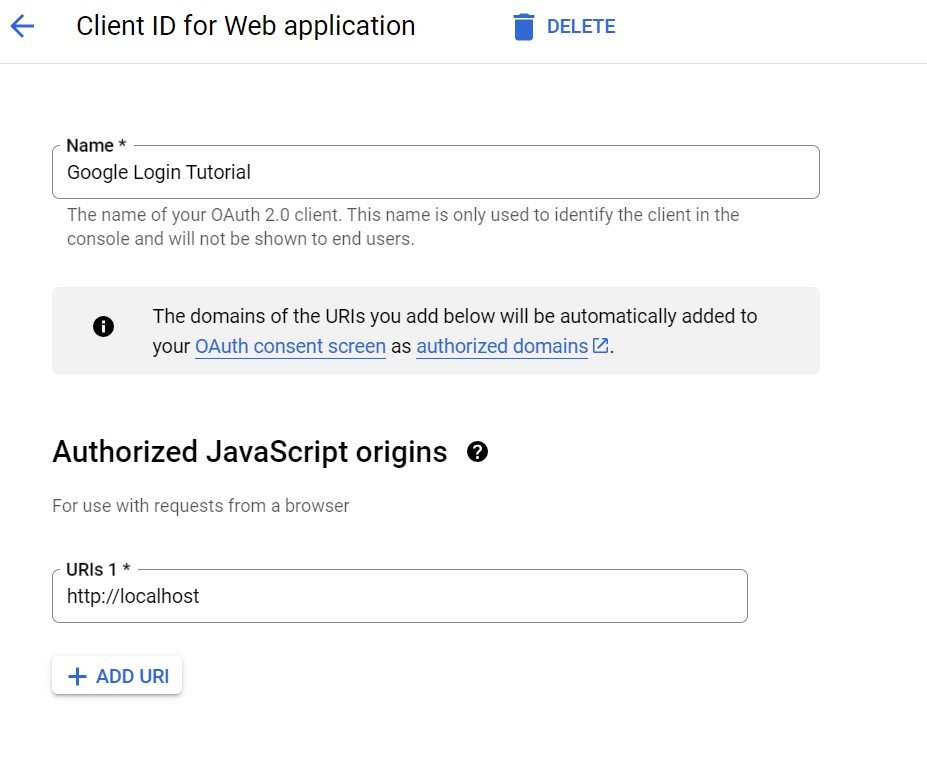
Task: Open help for Authorized JavaScript origins
Action: click(x=478, y=452)
